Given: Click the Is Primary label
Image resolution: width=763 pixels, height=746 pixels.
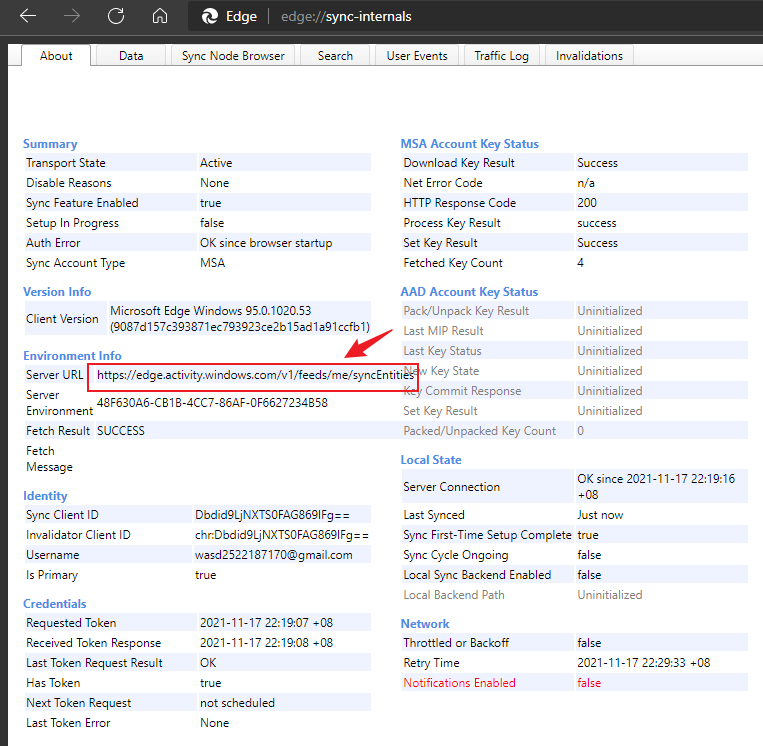Looking at the screenshot, I should (52, 575).
